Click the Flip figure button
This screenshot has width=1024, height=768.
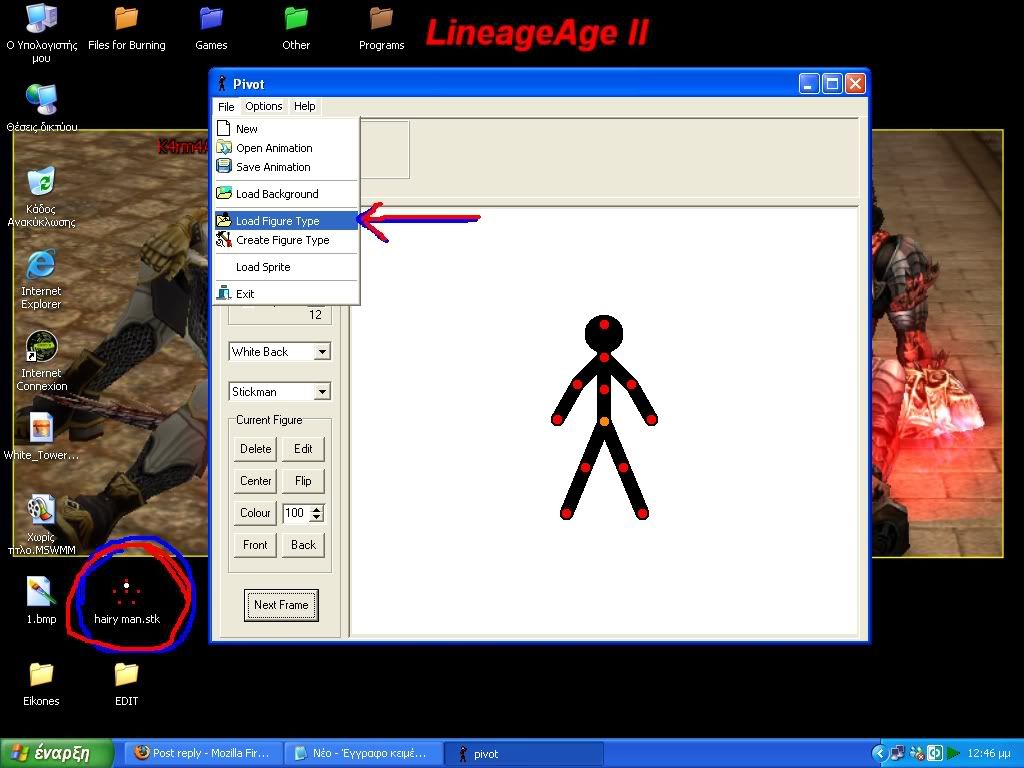click(303, 481)
